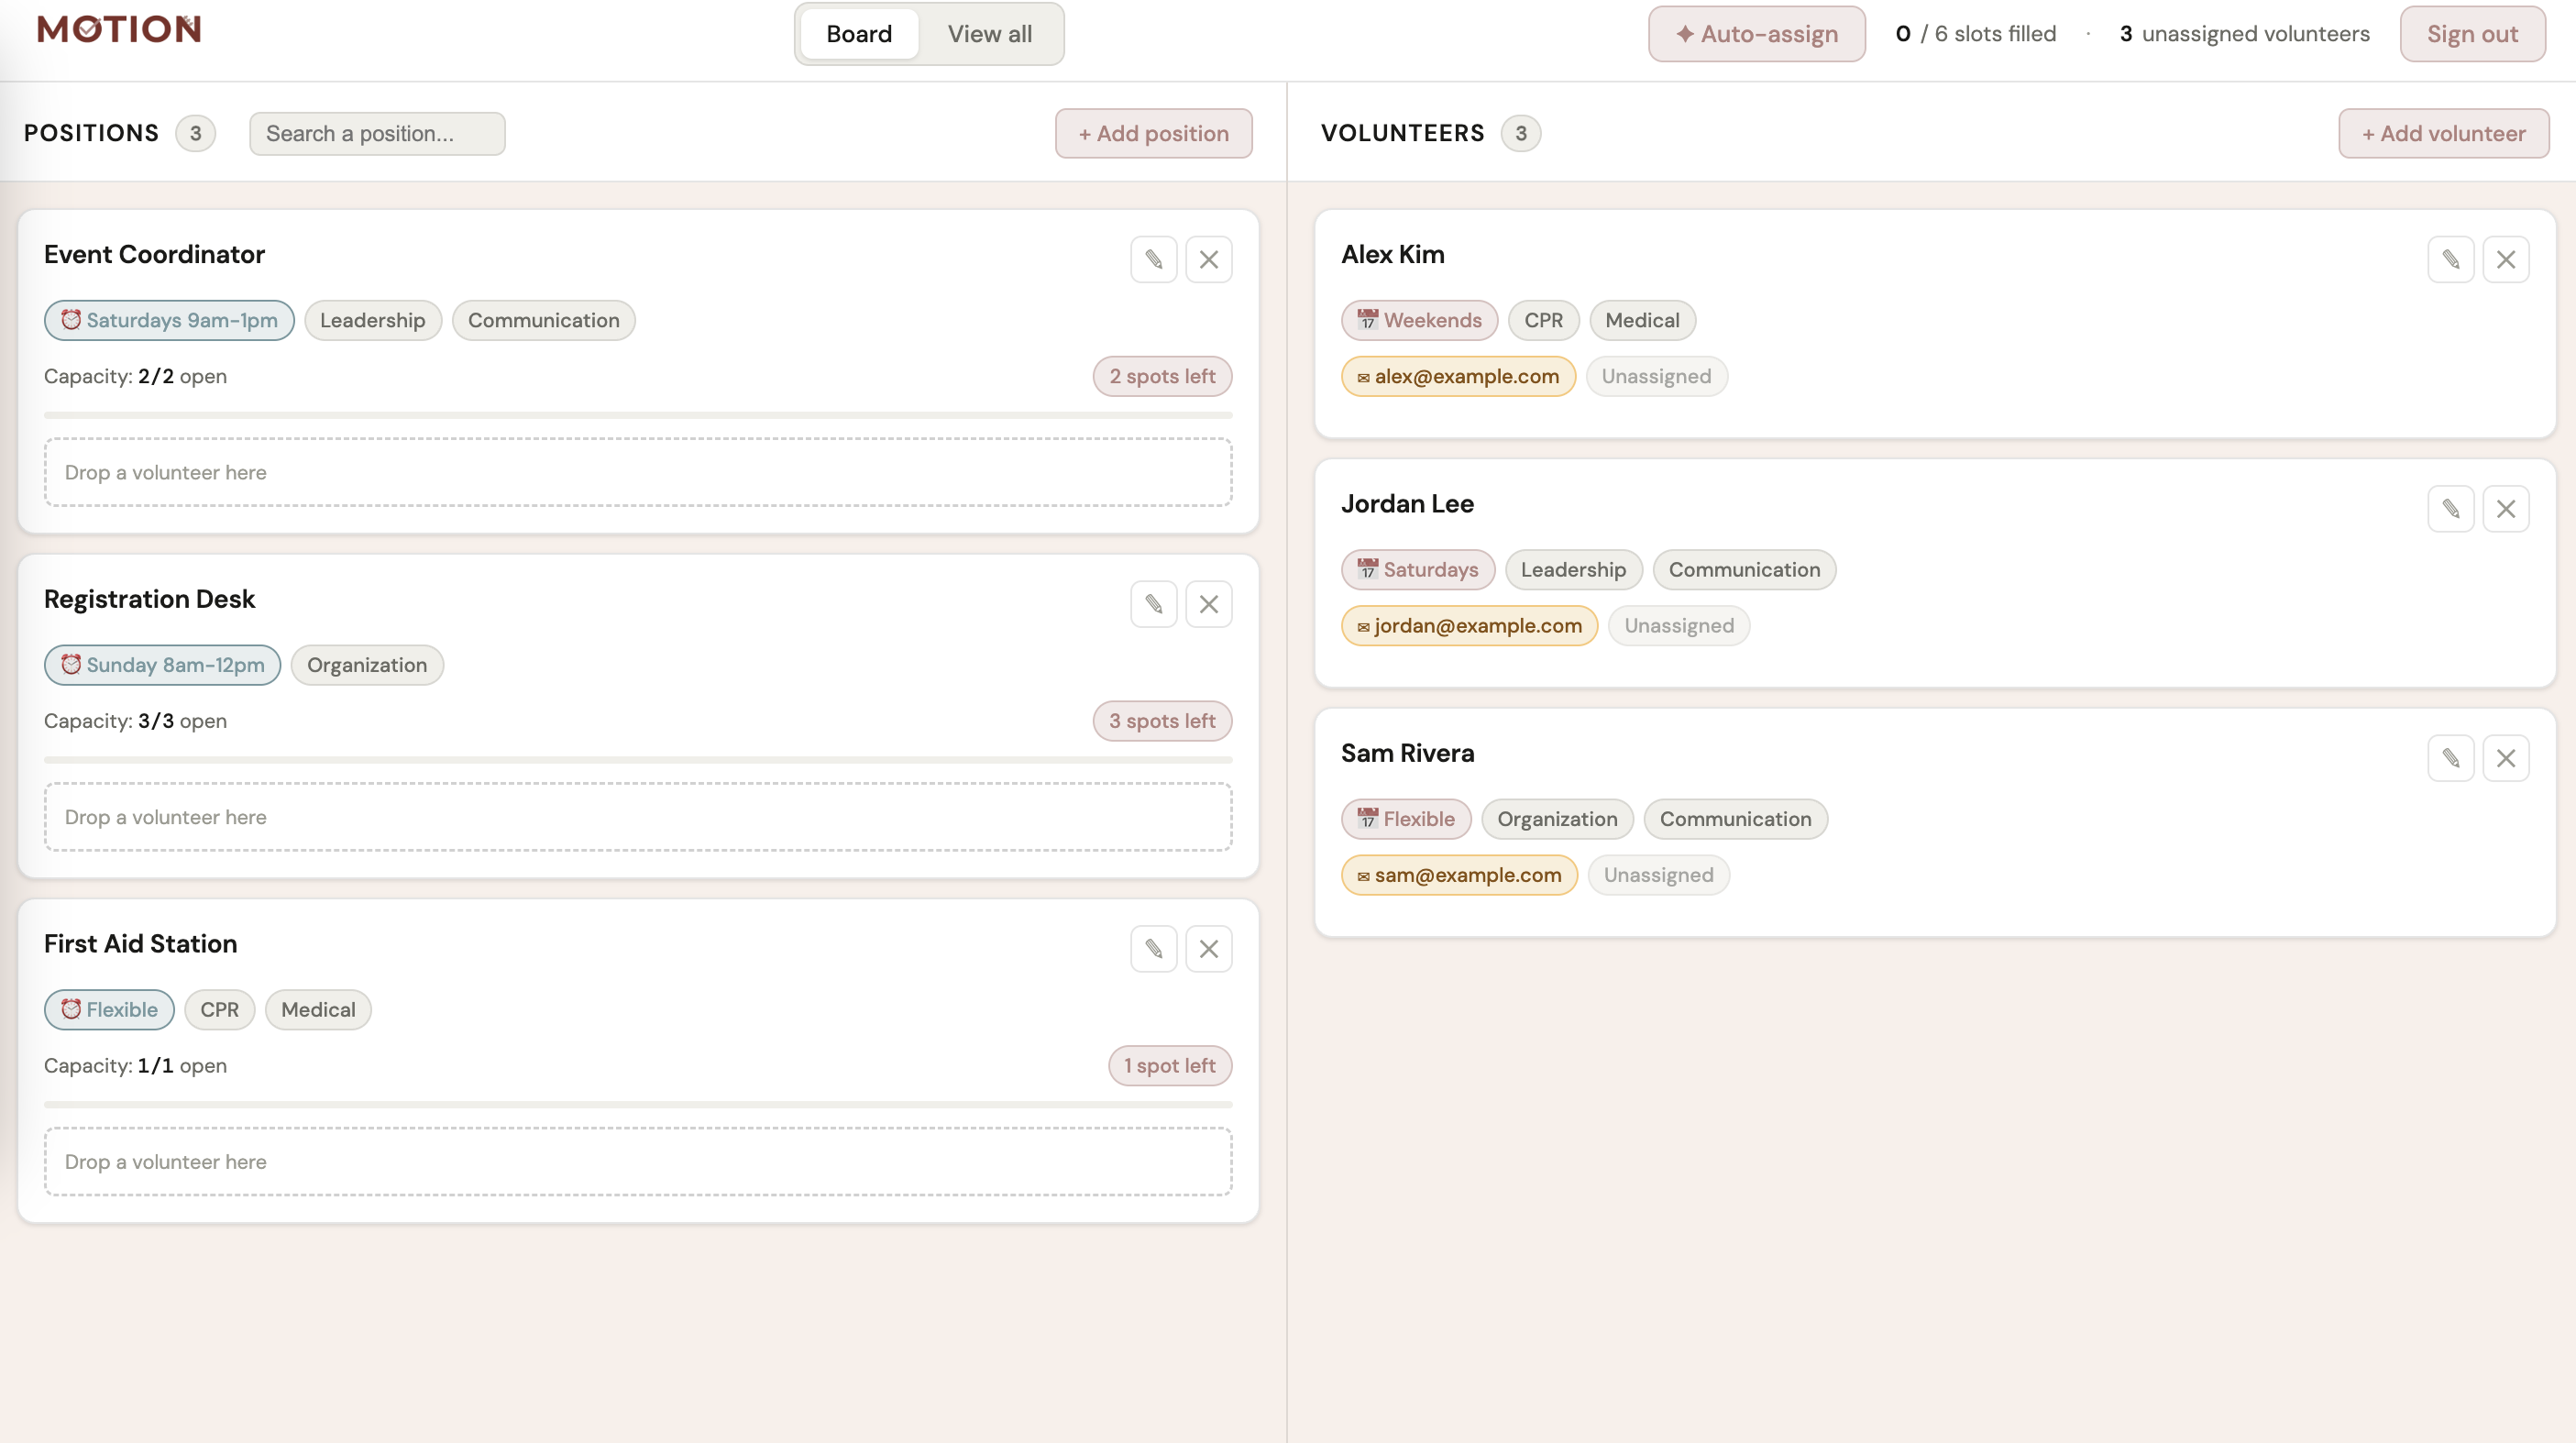
Task: Edit the Event Coordinator position
Action: pos(1153,260)
